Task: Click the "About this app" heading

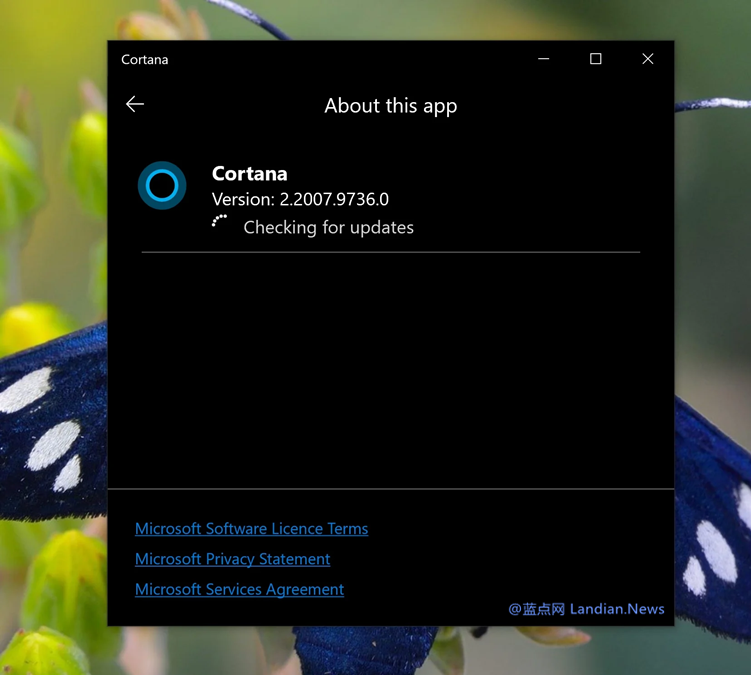Action: pyautogui.click(x=391, y=106)
